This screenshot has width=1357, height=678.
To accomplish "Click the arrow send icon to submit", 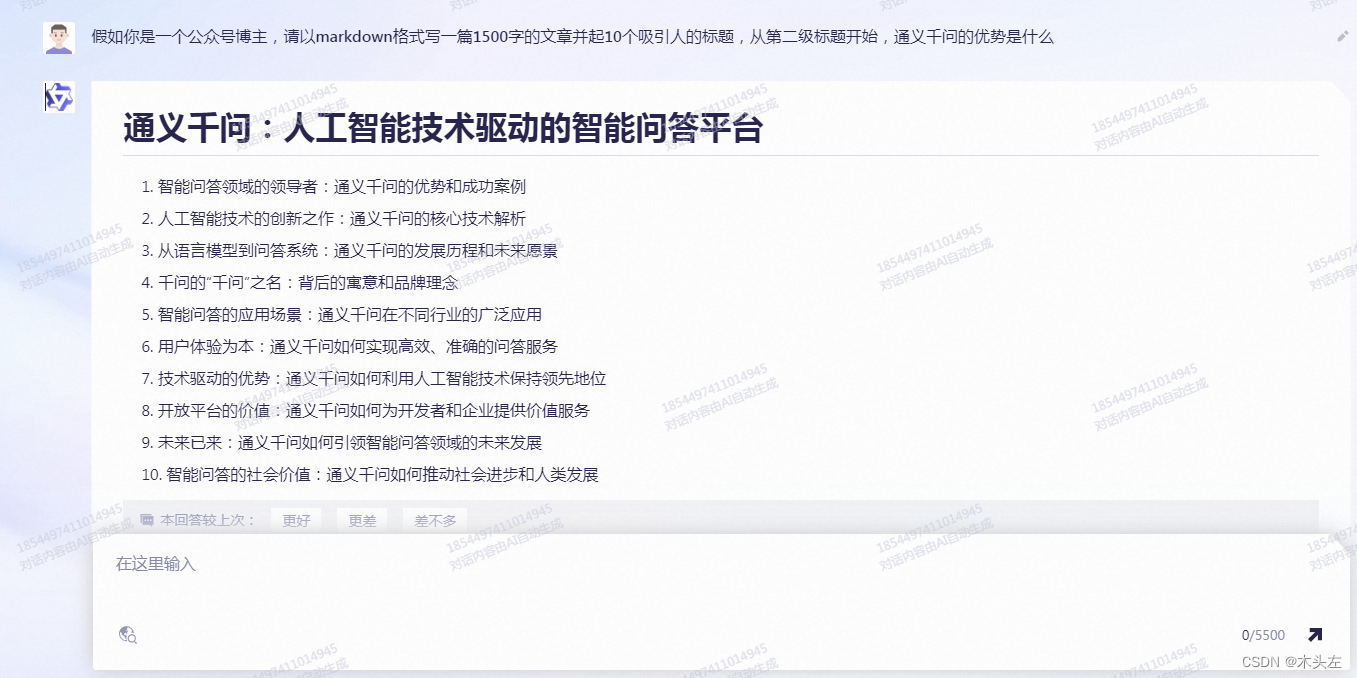I will click(x=1314, y=634).
